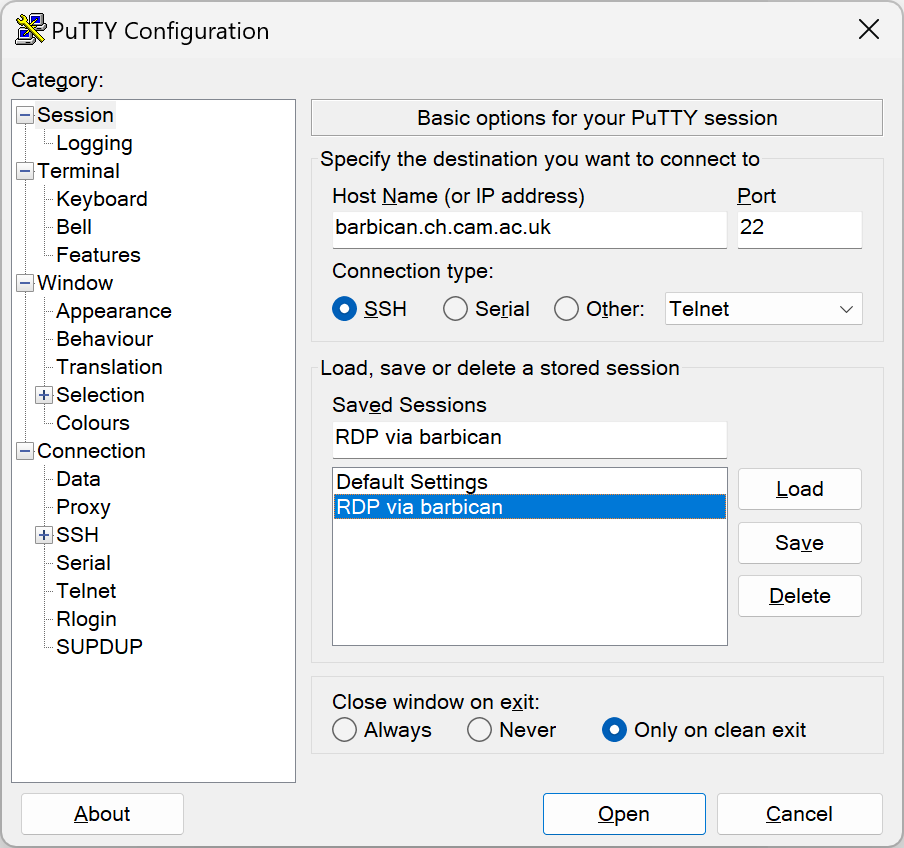
Task: Click the Open button to connect
Action: point(624,814)
